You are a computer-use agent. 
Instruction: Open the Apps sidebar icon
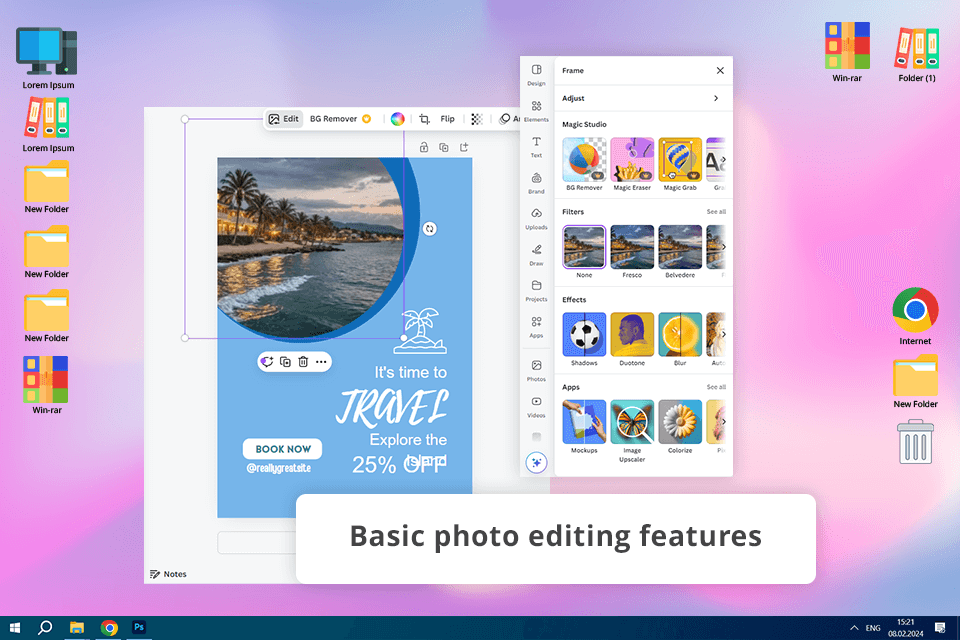point(536,327)
